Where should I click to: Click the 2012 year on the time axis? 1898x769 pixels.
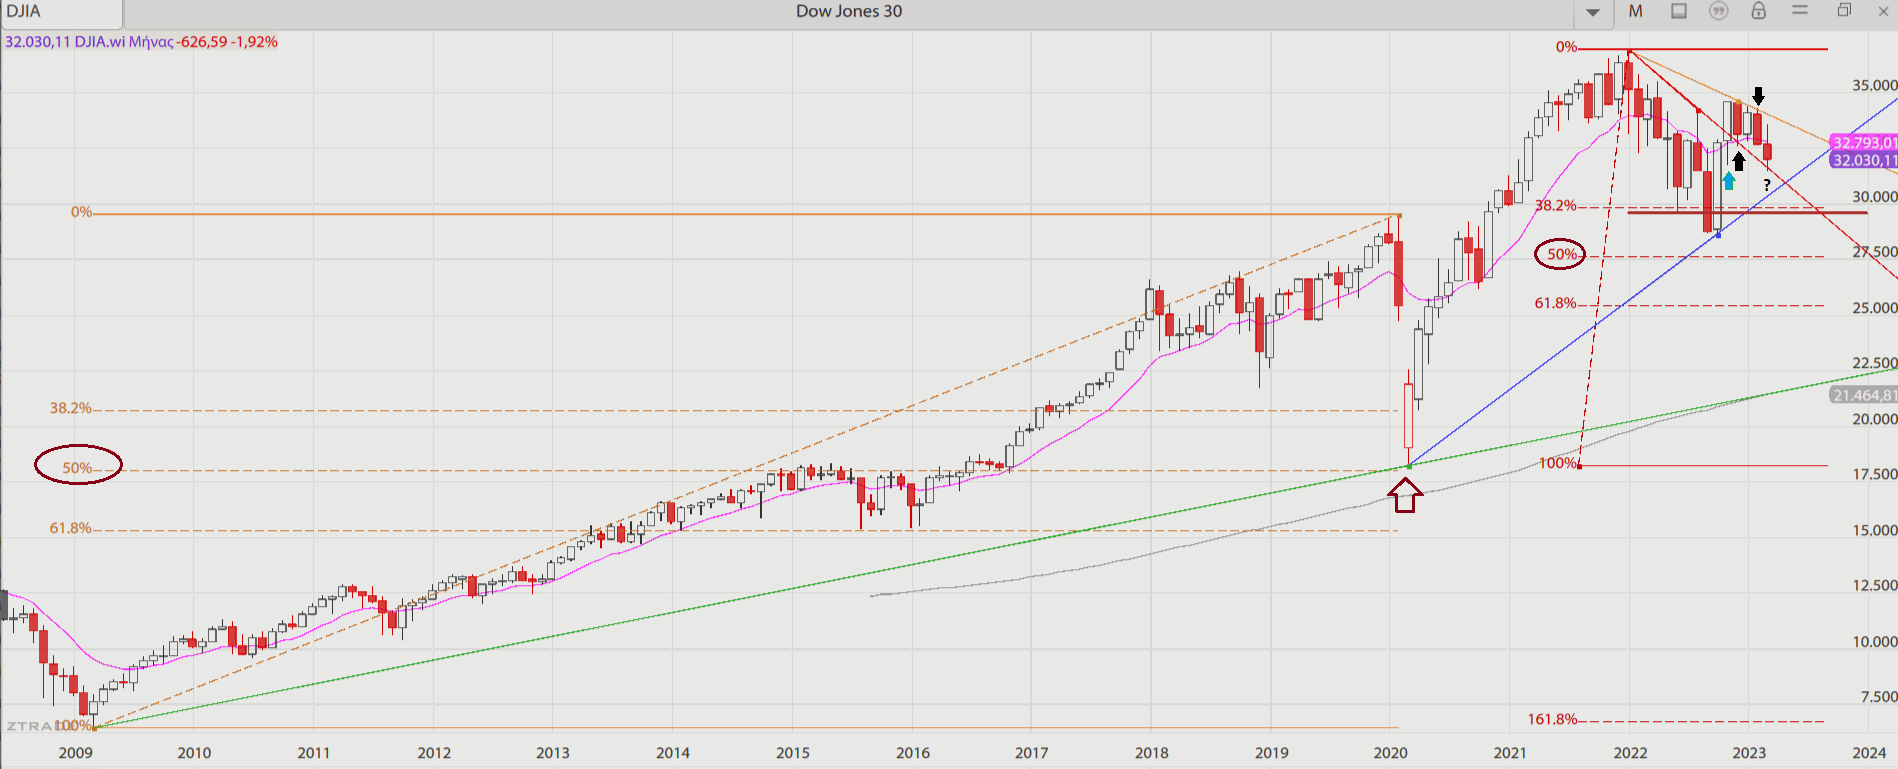tap(434, 753)
